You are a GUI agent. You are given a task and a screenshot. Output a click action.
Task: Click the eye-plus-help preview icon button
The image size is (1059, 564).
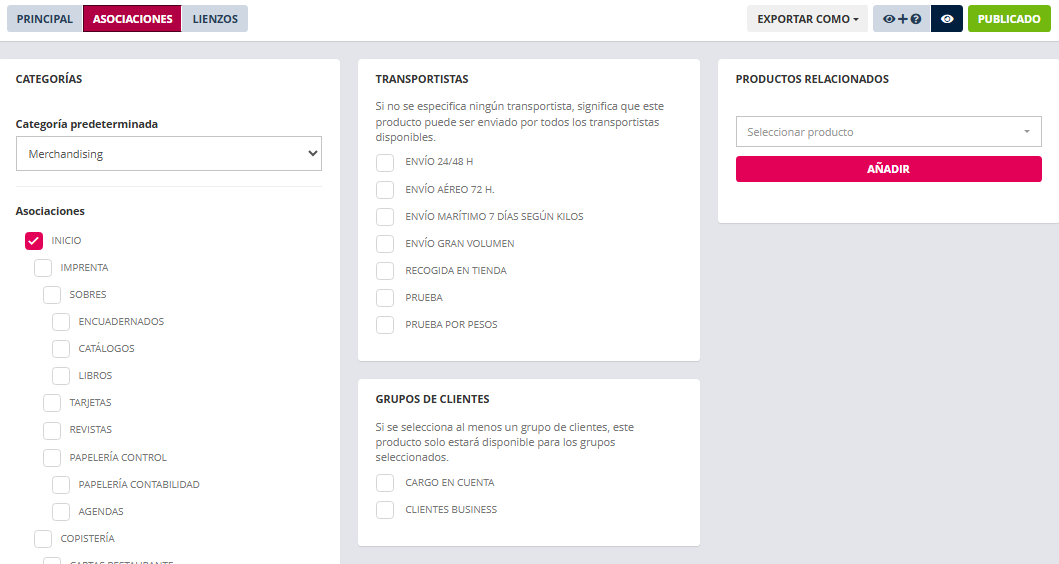point(901,19)
